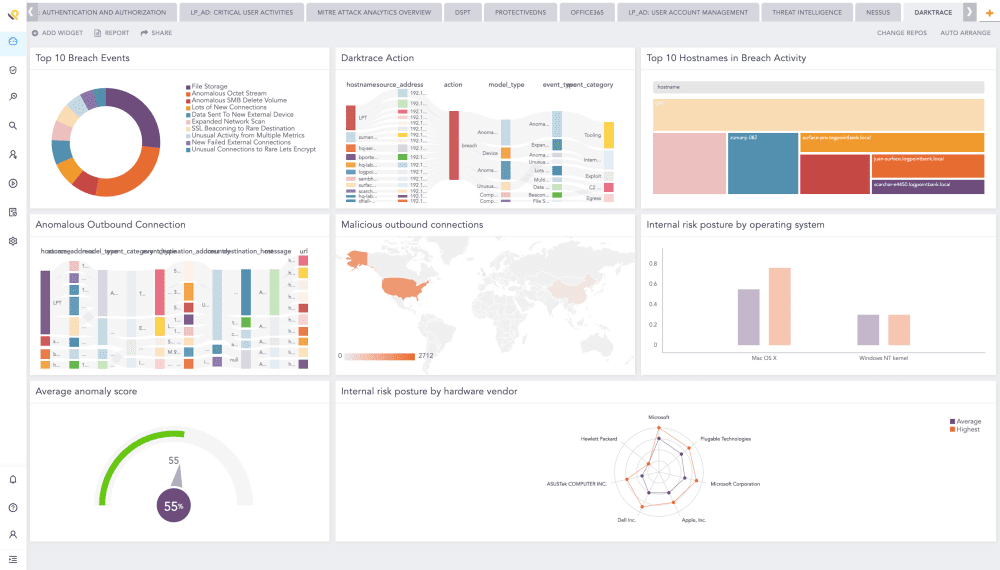Click the Hewlett Packard radar label
Viewport: 1000px width, 570px height.
599,439
